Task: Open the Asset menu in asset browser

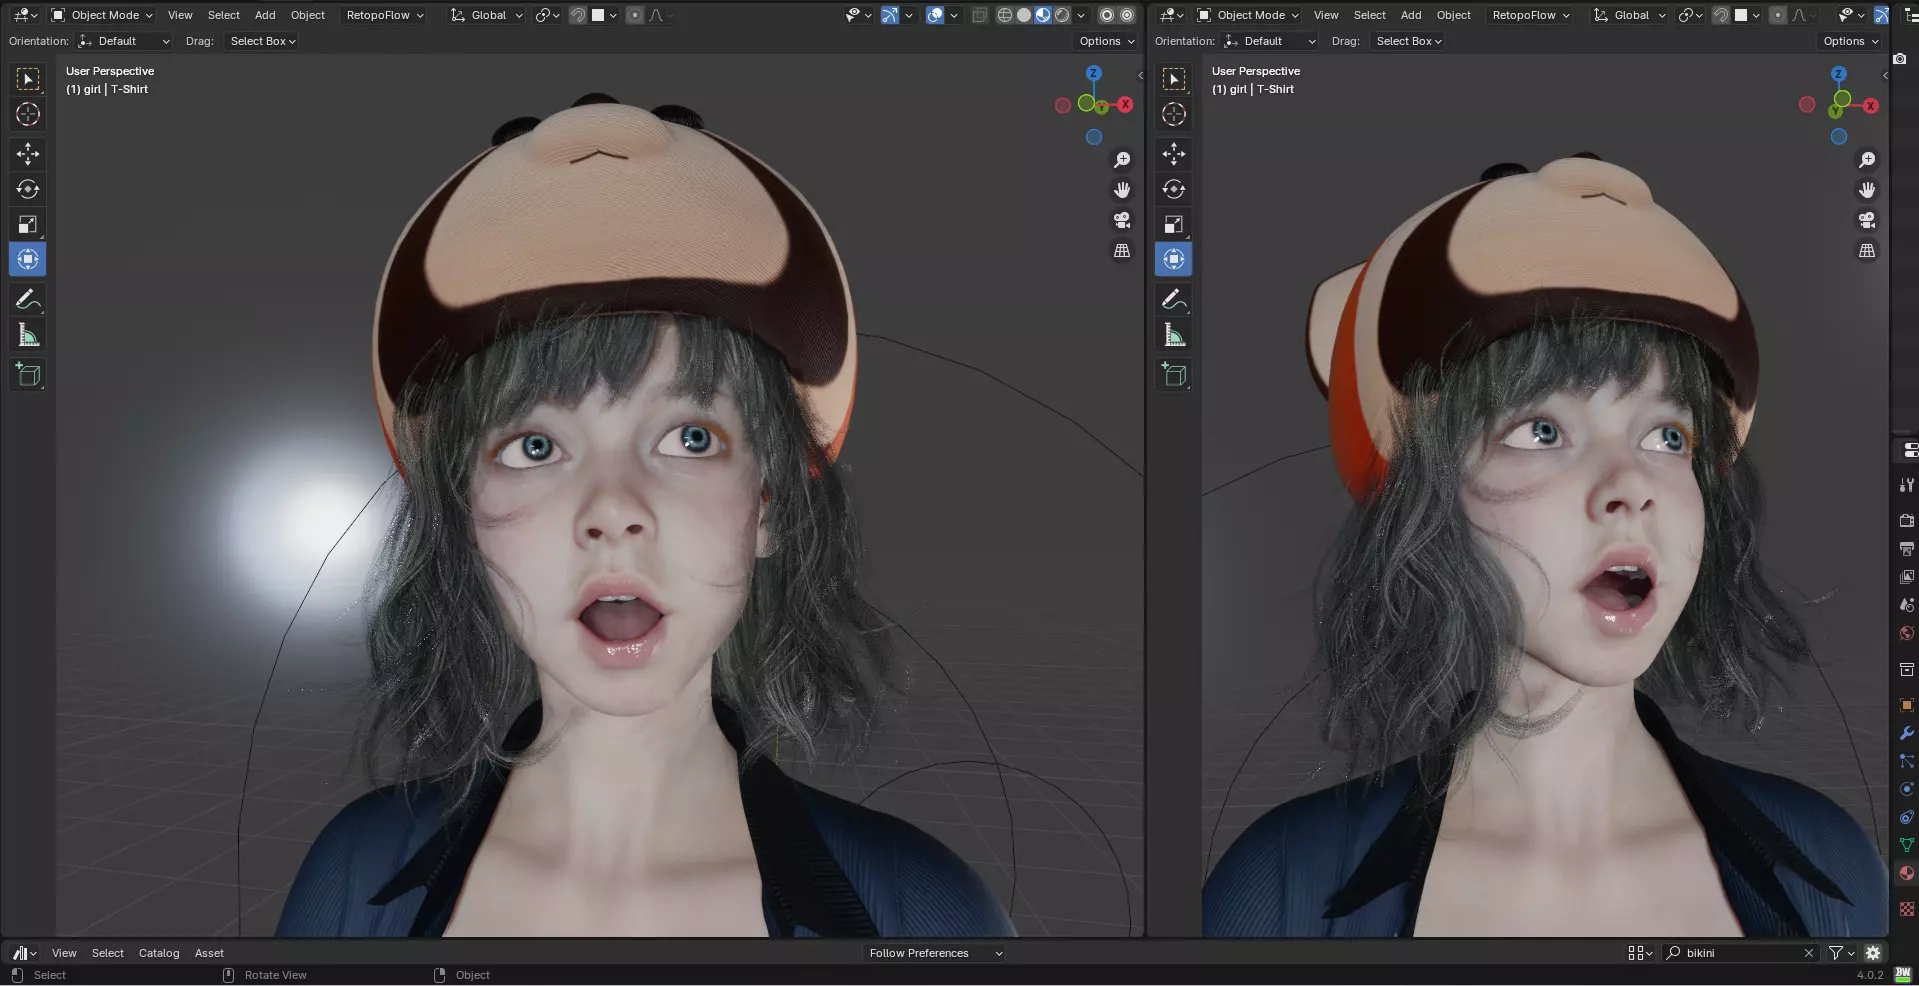Action: point(209,953)
